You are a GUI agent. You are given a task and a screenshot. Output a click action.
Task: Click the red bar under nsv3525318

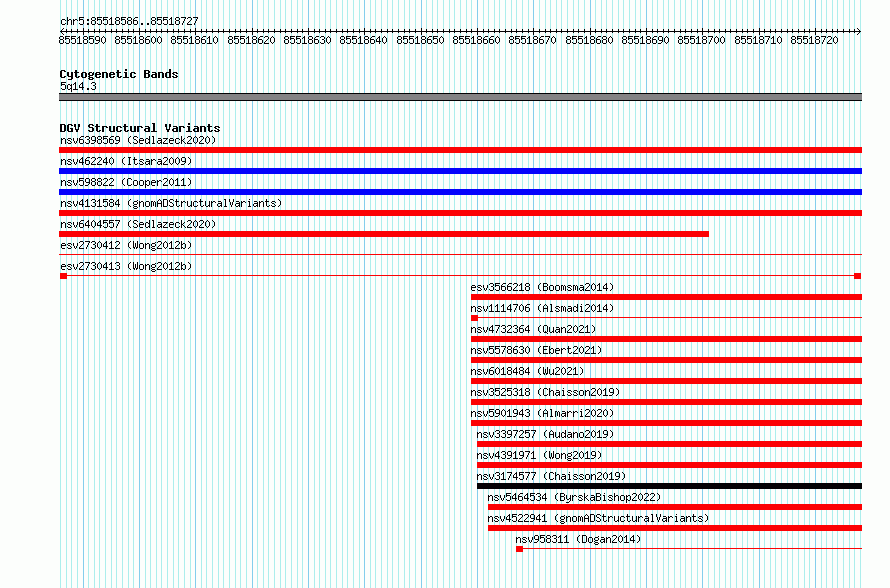tap(666, 402)
